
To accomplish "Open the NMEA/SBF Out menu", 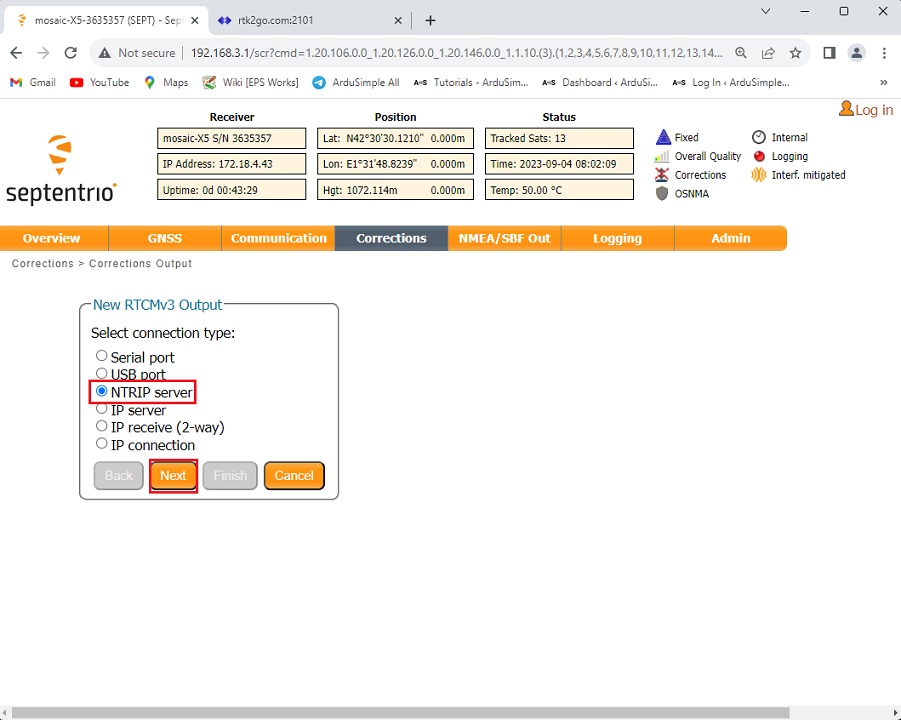I will coord(504,238).
